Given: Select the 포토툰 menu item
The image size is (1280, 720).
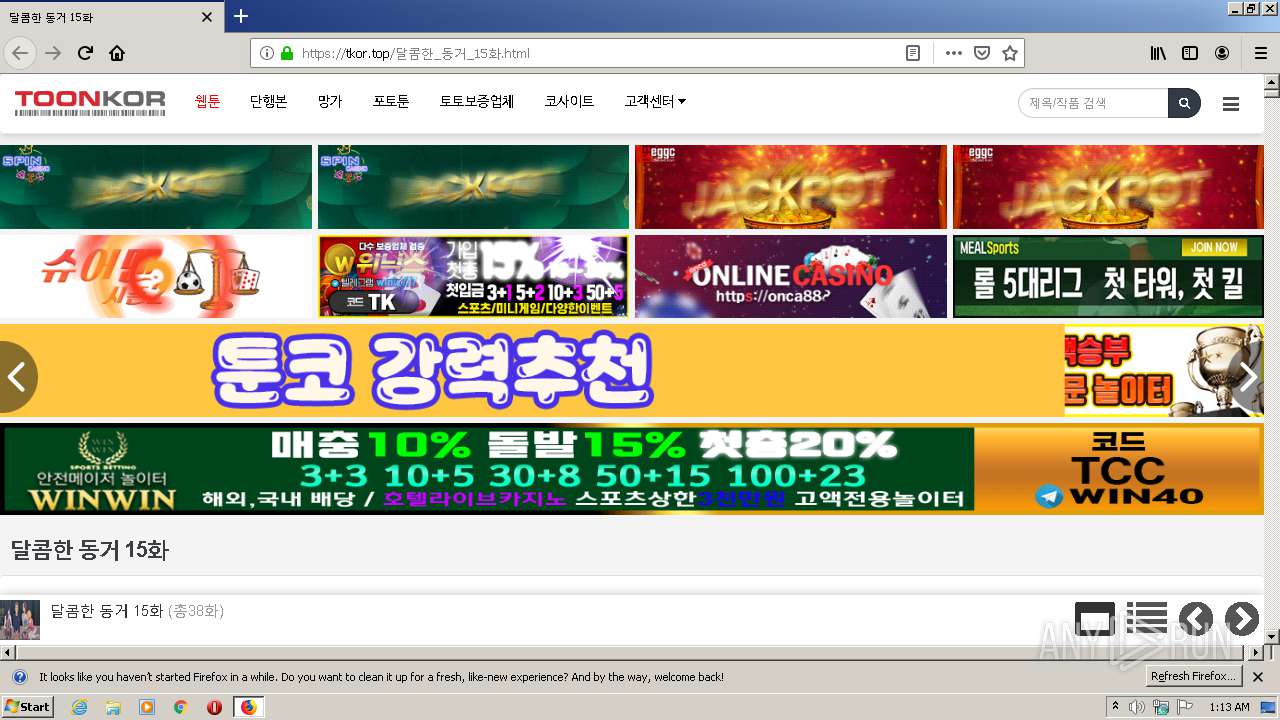Looking at the screenshot, I should coord(391,101).
